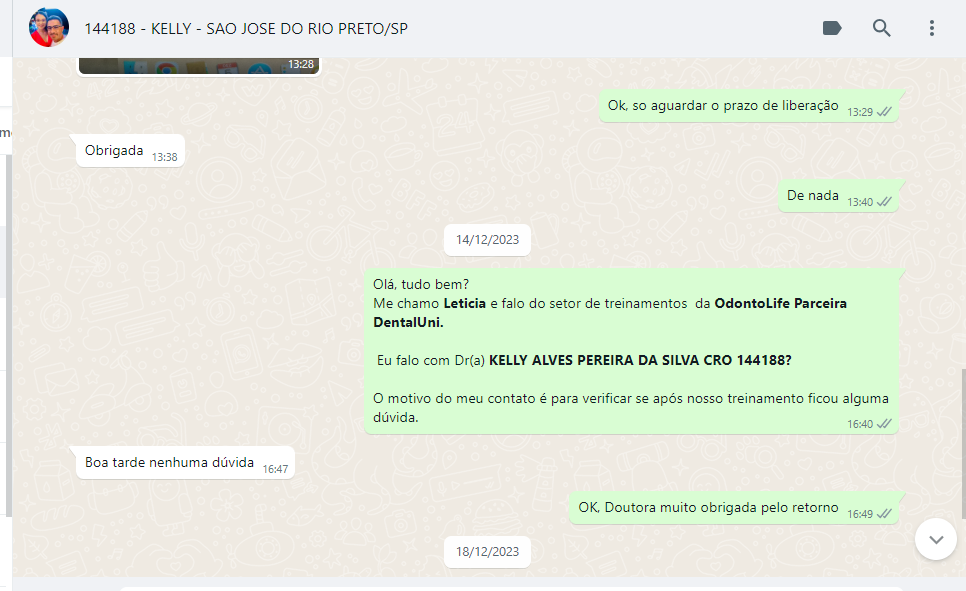Click the 18/12/2023 date chip

click(x=487, y=552)
